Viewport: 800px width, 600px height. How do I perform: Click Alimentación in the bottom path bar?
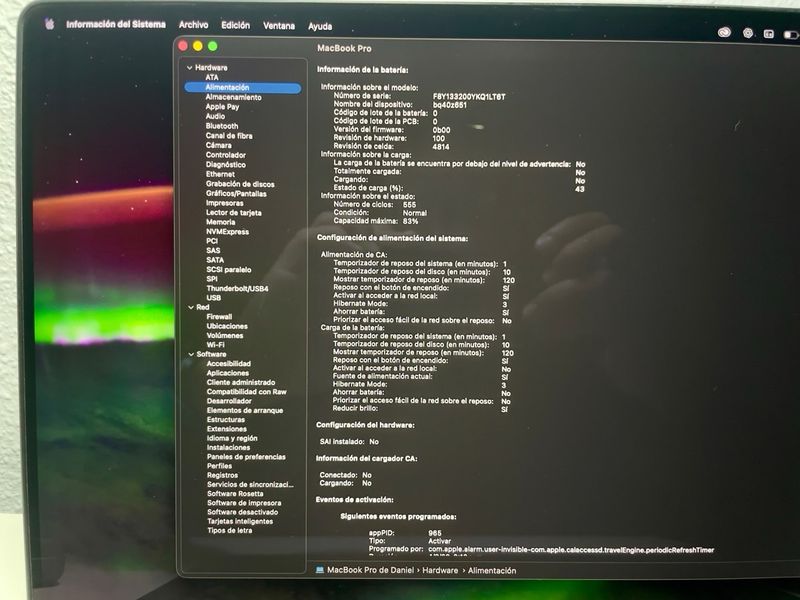pyautogui.click(x=492, y=570)
